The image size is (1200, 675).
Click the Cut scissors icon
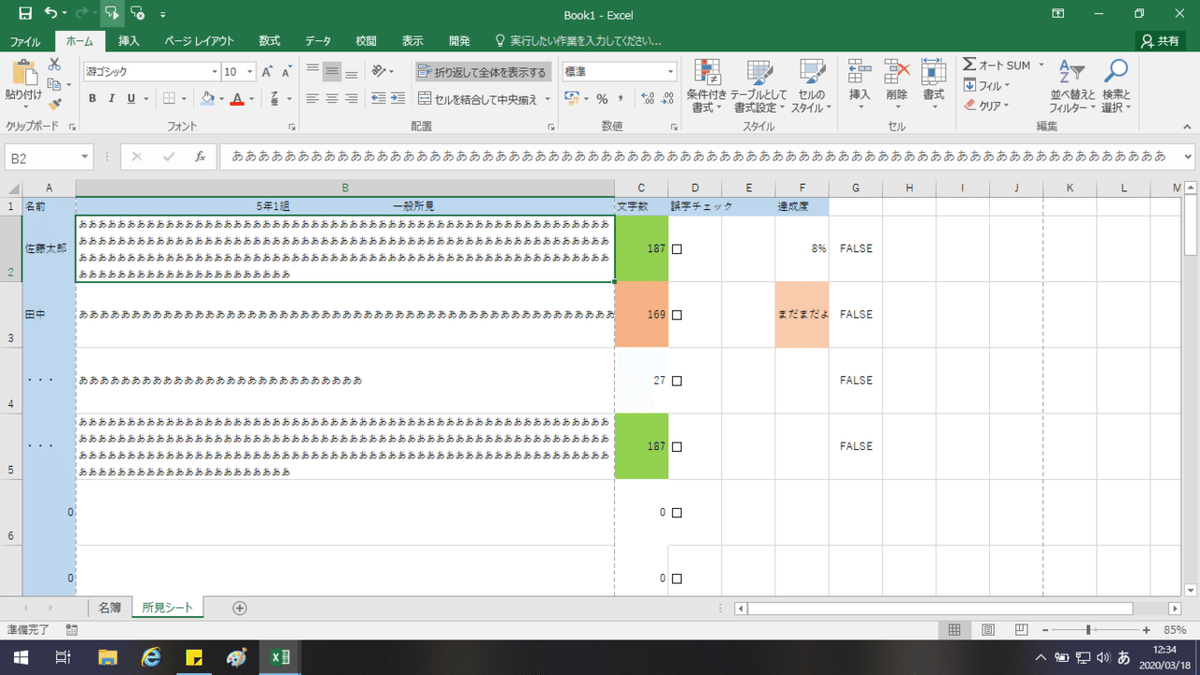pyautogui.click(x=54, y=64)
